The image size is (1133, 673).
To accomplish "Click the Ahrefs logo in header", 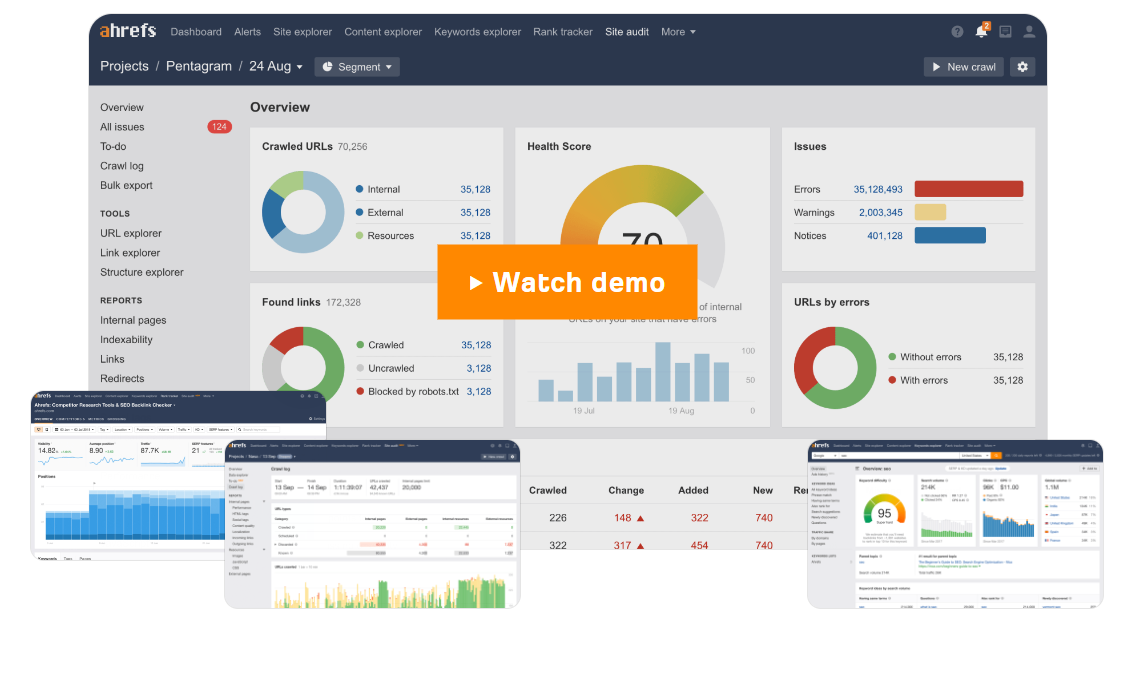I will click(127, 31).
